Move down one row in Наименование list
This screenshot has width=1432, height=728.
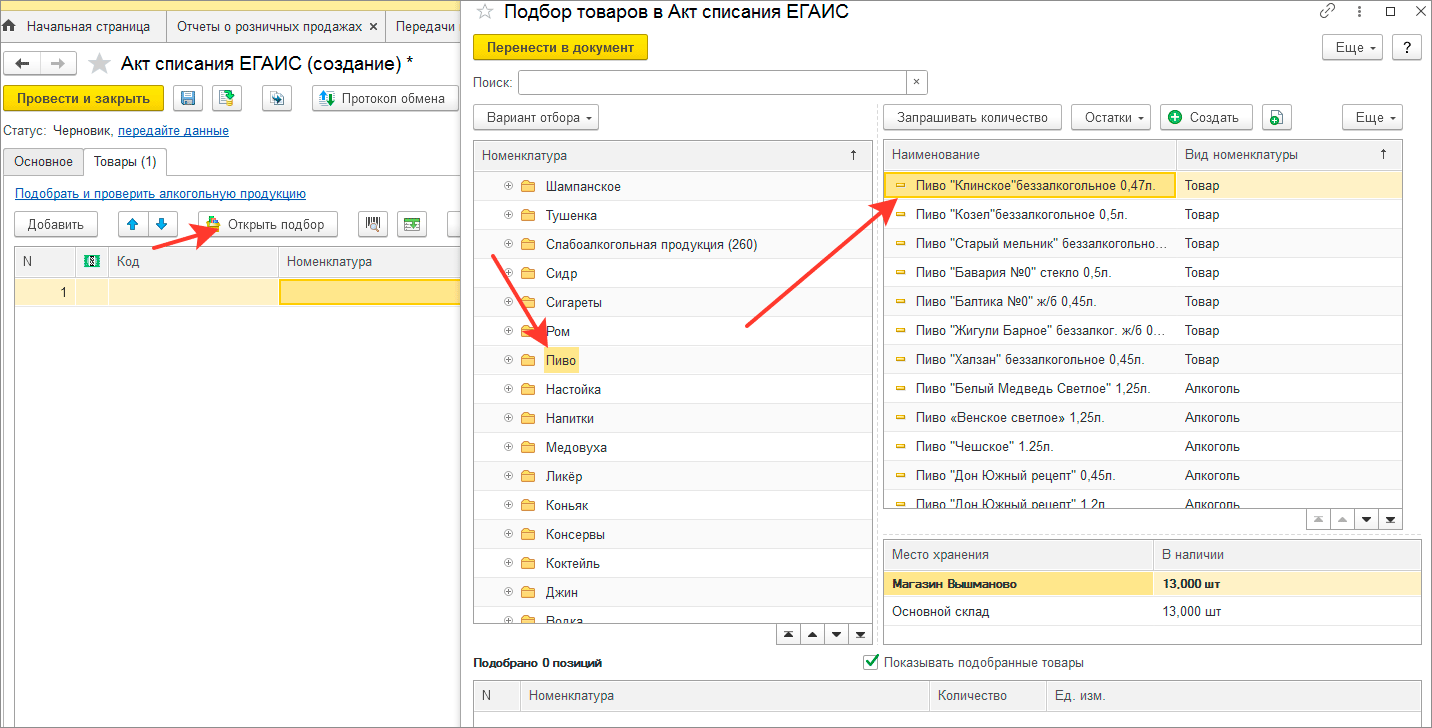coord(1366,519)
